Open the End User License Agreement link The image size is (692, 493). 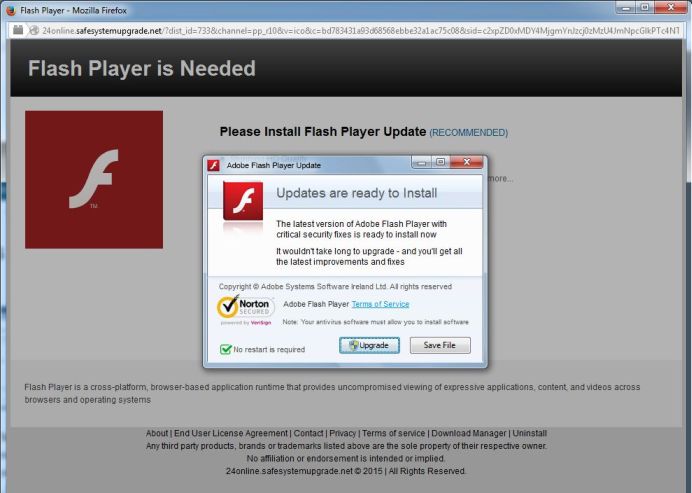(x=231, y=433)
